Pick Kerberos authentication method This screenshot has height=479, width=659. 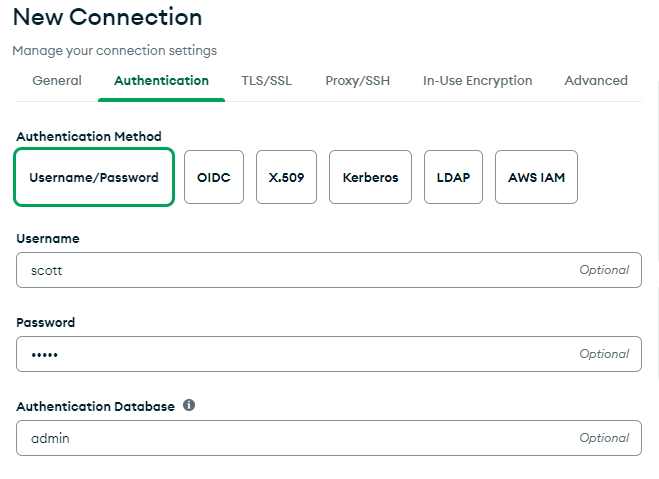pyautogui.click(x=370, y=177)
